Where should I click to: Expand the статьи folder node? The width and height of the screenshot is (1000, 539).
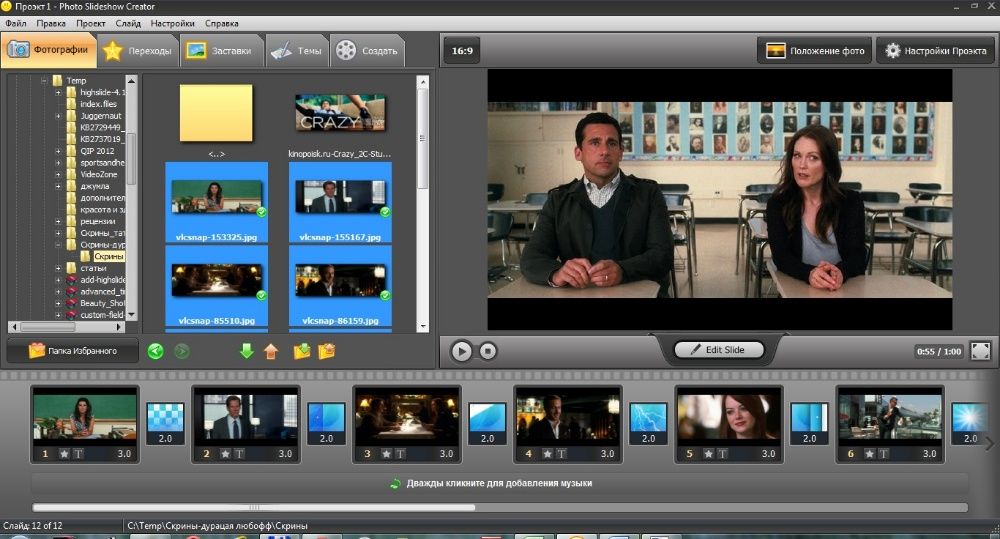click(x=58, y=268)
